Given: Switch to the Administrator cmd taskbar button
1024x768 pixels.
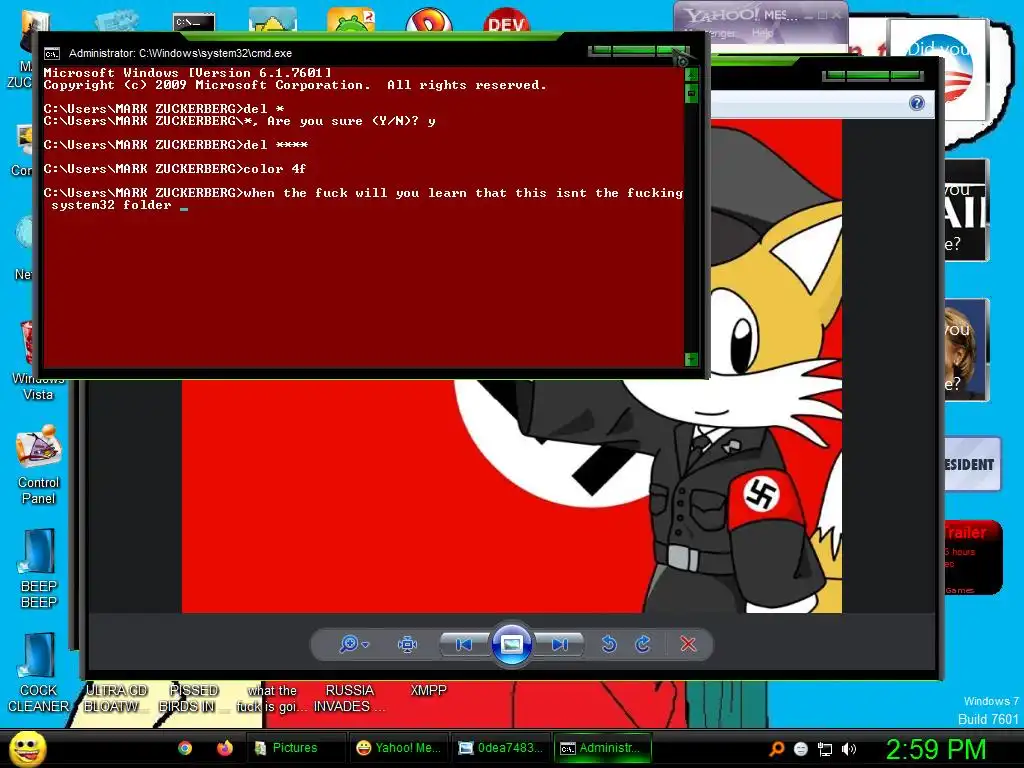Looking at the screenshot, I should pos(603,748).
